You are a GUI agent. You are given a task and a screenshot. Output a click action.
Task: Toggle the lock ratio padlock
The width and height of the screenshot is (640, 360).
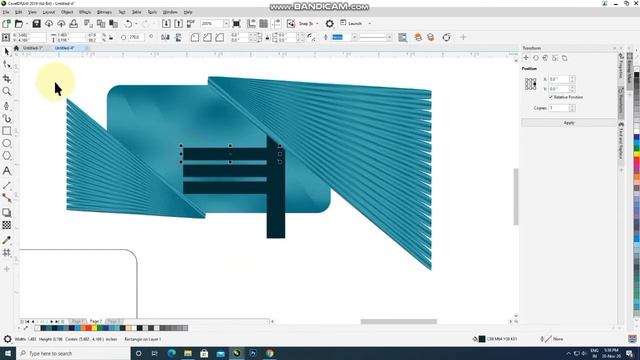click(x=111, y=38)
